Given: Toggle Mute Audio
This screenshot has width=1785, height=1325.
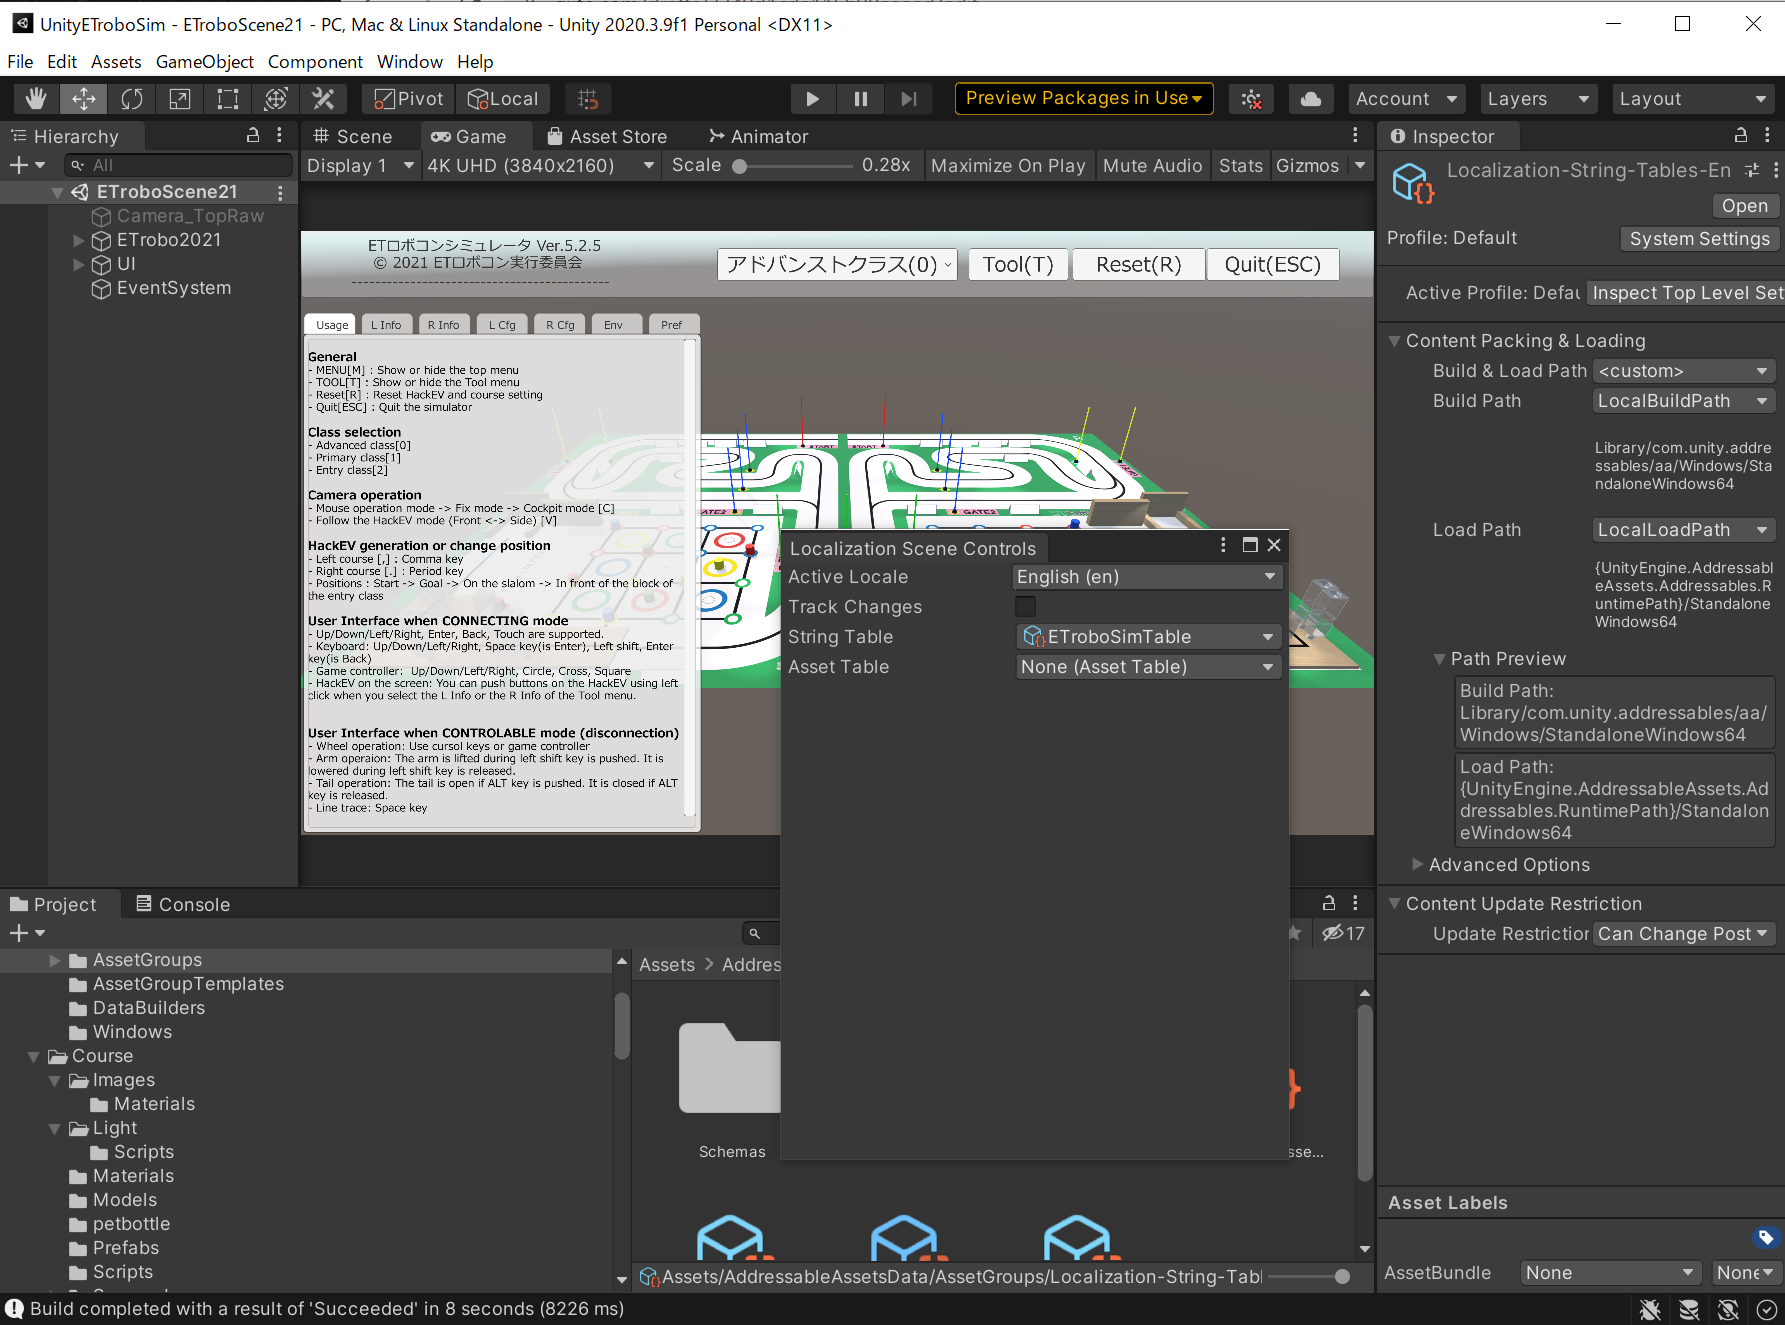Looking at the screenshot, I should (x=1152, y=166).
